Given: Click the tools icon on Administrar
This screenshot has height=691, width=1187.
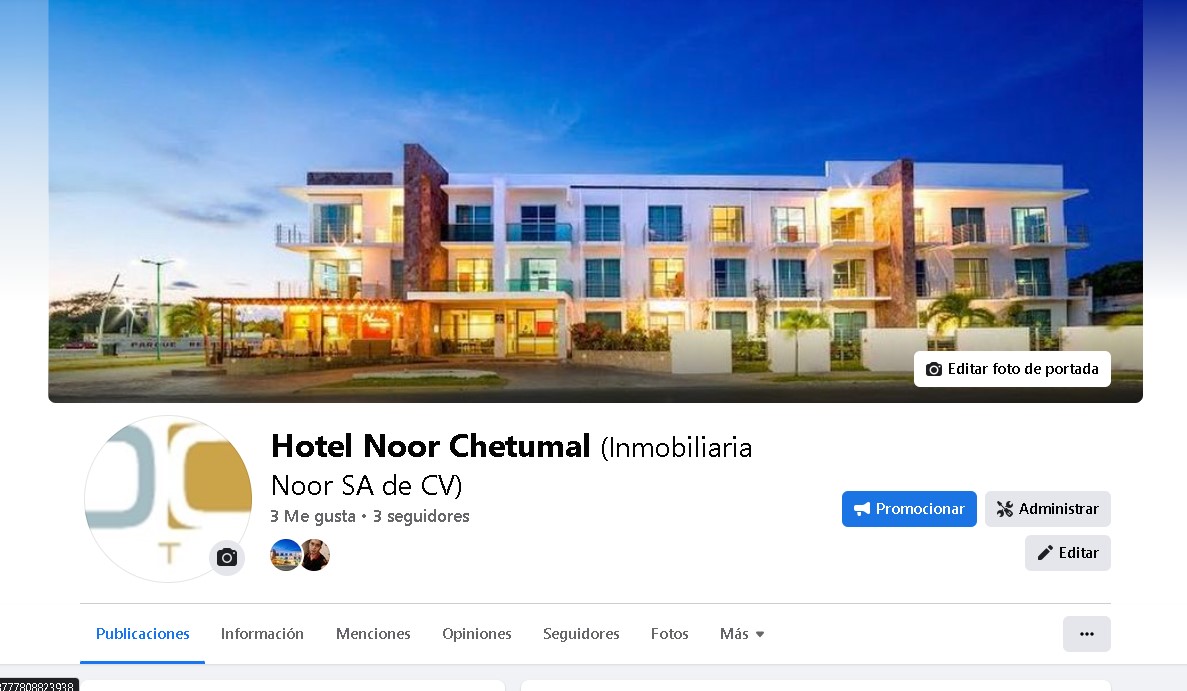Looking at the screenshot, I should click(1005, 509).
